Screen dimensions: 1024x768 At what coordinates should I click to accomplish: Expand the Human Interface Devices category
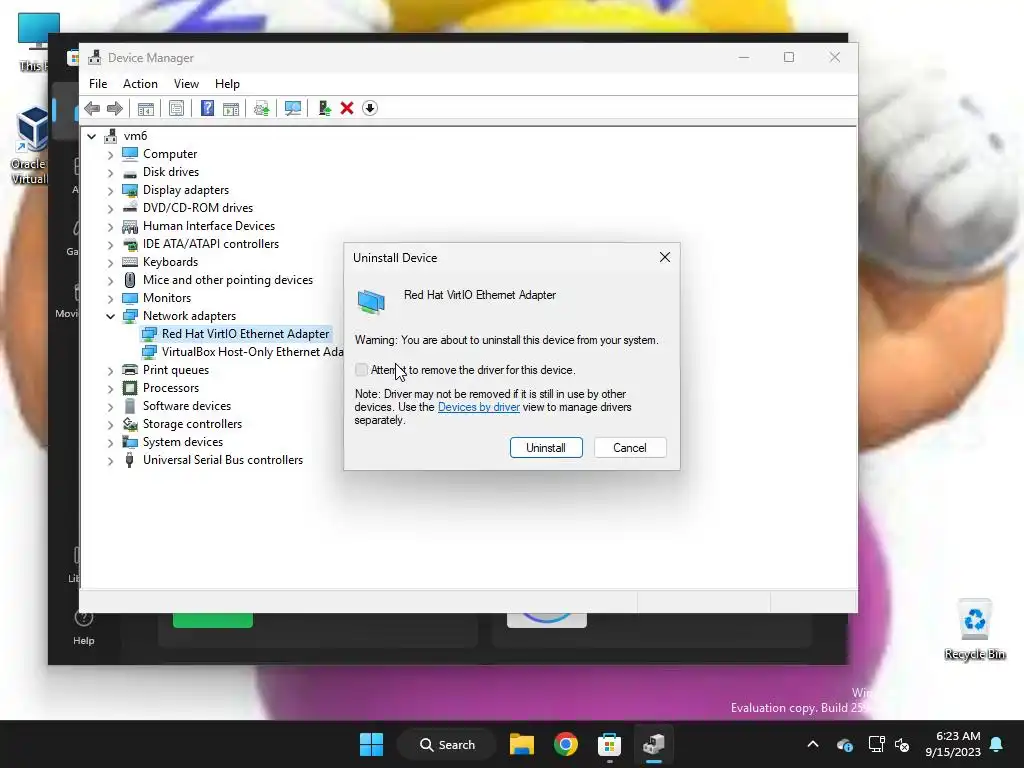point(110,227)
